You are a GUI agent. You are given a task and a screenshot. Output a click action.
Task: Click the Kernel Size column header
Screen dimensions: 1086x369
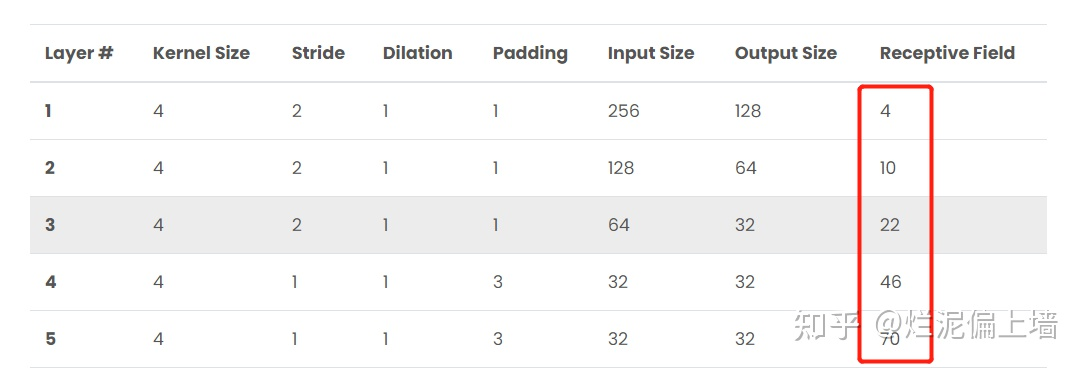click(201, 53)
